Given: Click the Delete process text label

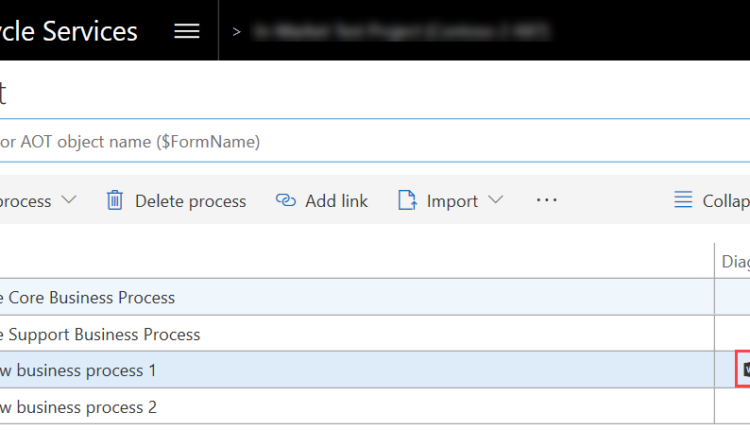Looking at the screenshot, I should tap(190, 201).
